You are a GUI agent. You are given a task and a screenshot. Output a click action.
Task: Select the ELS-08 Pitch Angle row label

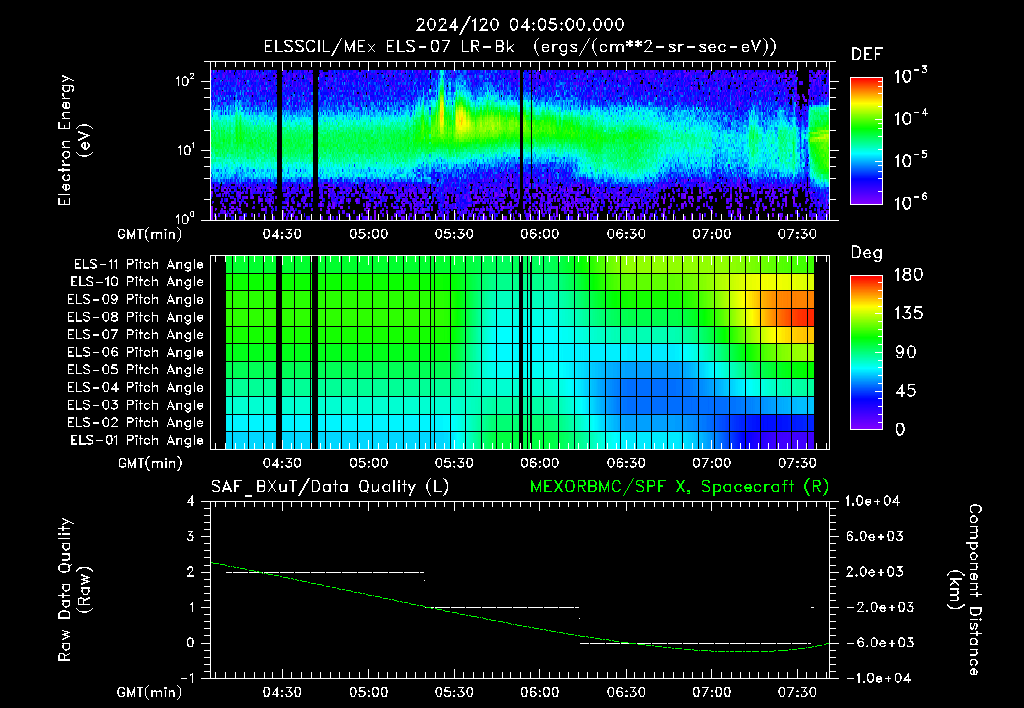click(x=136, y=317)
